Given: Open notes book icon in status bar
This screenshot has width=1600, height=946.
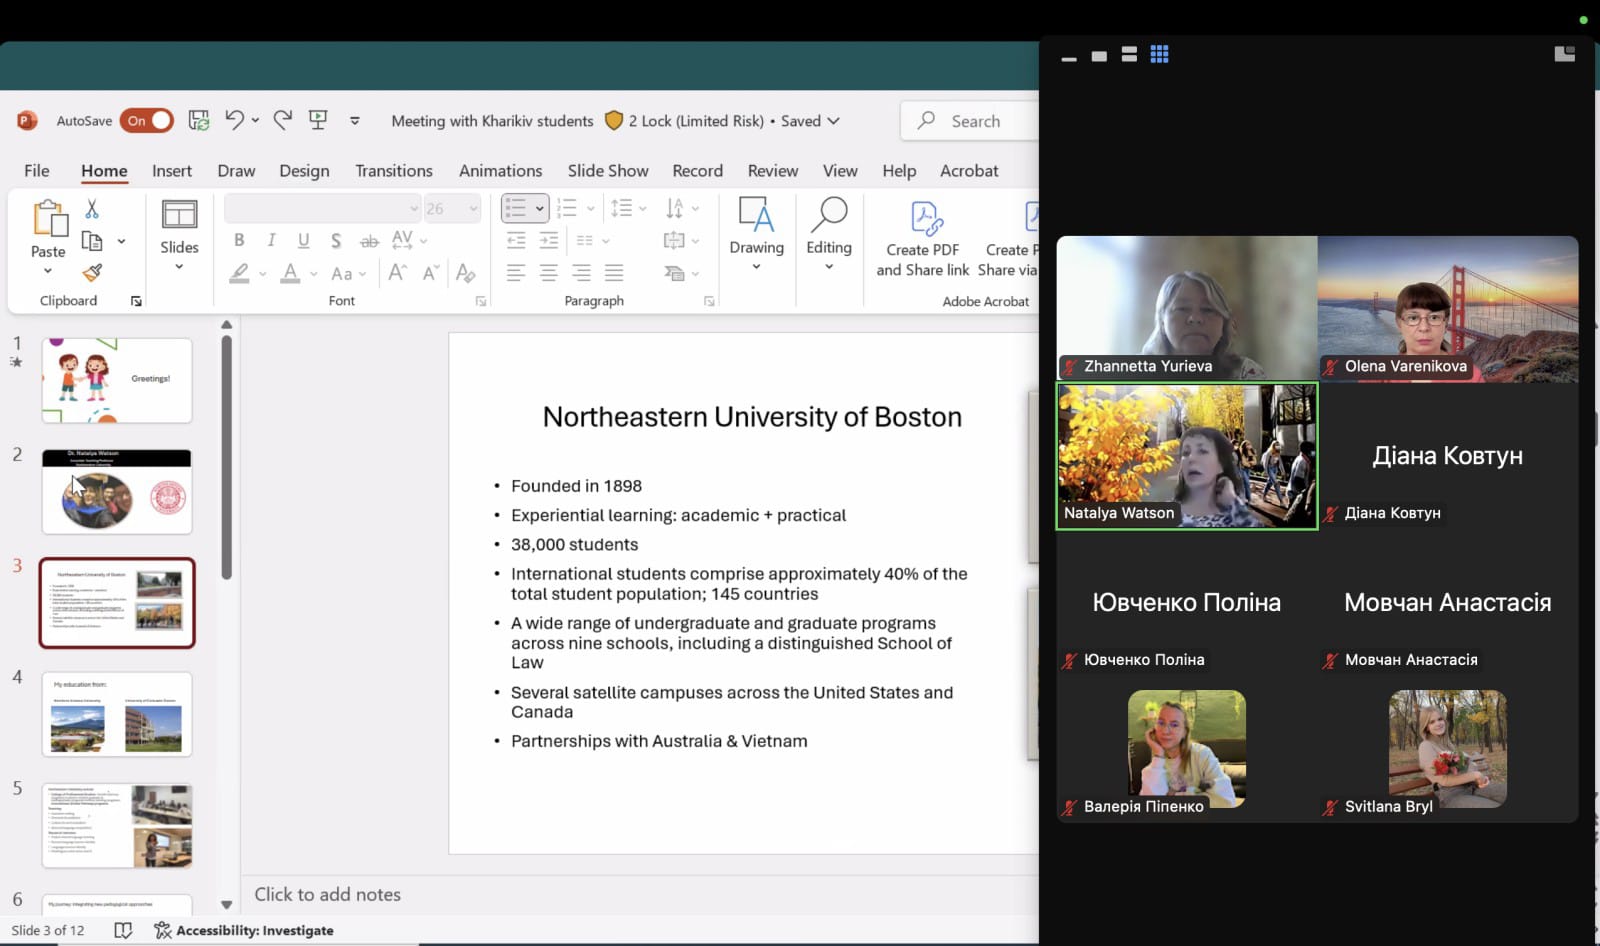Looking at the screenshot, I should [x=123, y=930].
